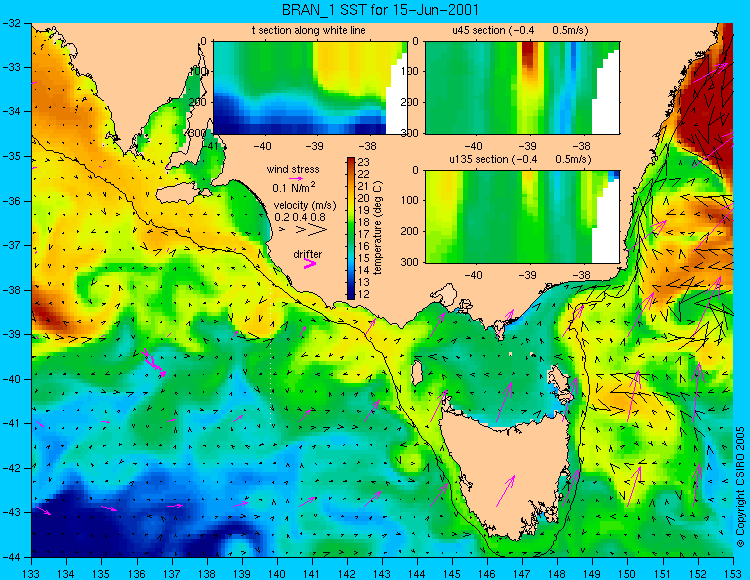750x580 pixels.
Task: Click the "Copyright CSIRO 2005" vertical text
Action: pos(740,487)
